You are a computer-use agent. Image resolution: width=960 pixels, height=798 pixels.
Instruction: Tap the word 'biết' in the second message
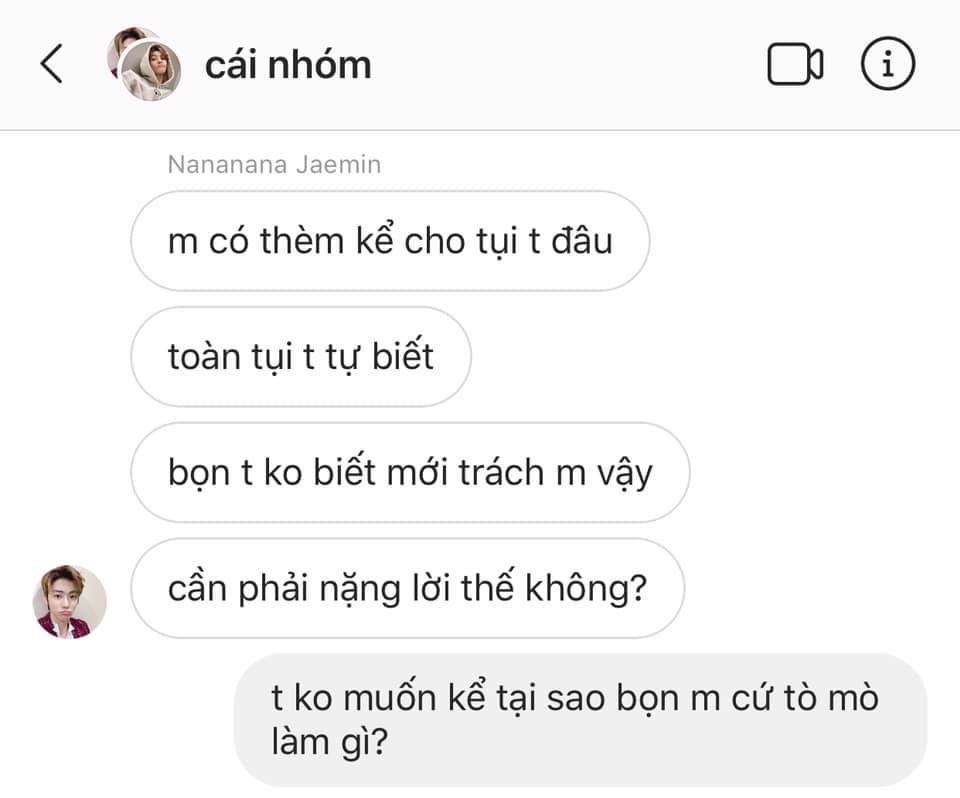coord(403,356)
